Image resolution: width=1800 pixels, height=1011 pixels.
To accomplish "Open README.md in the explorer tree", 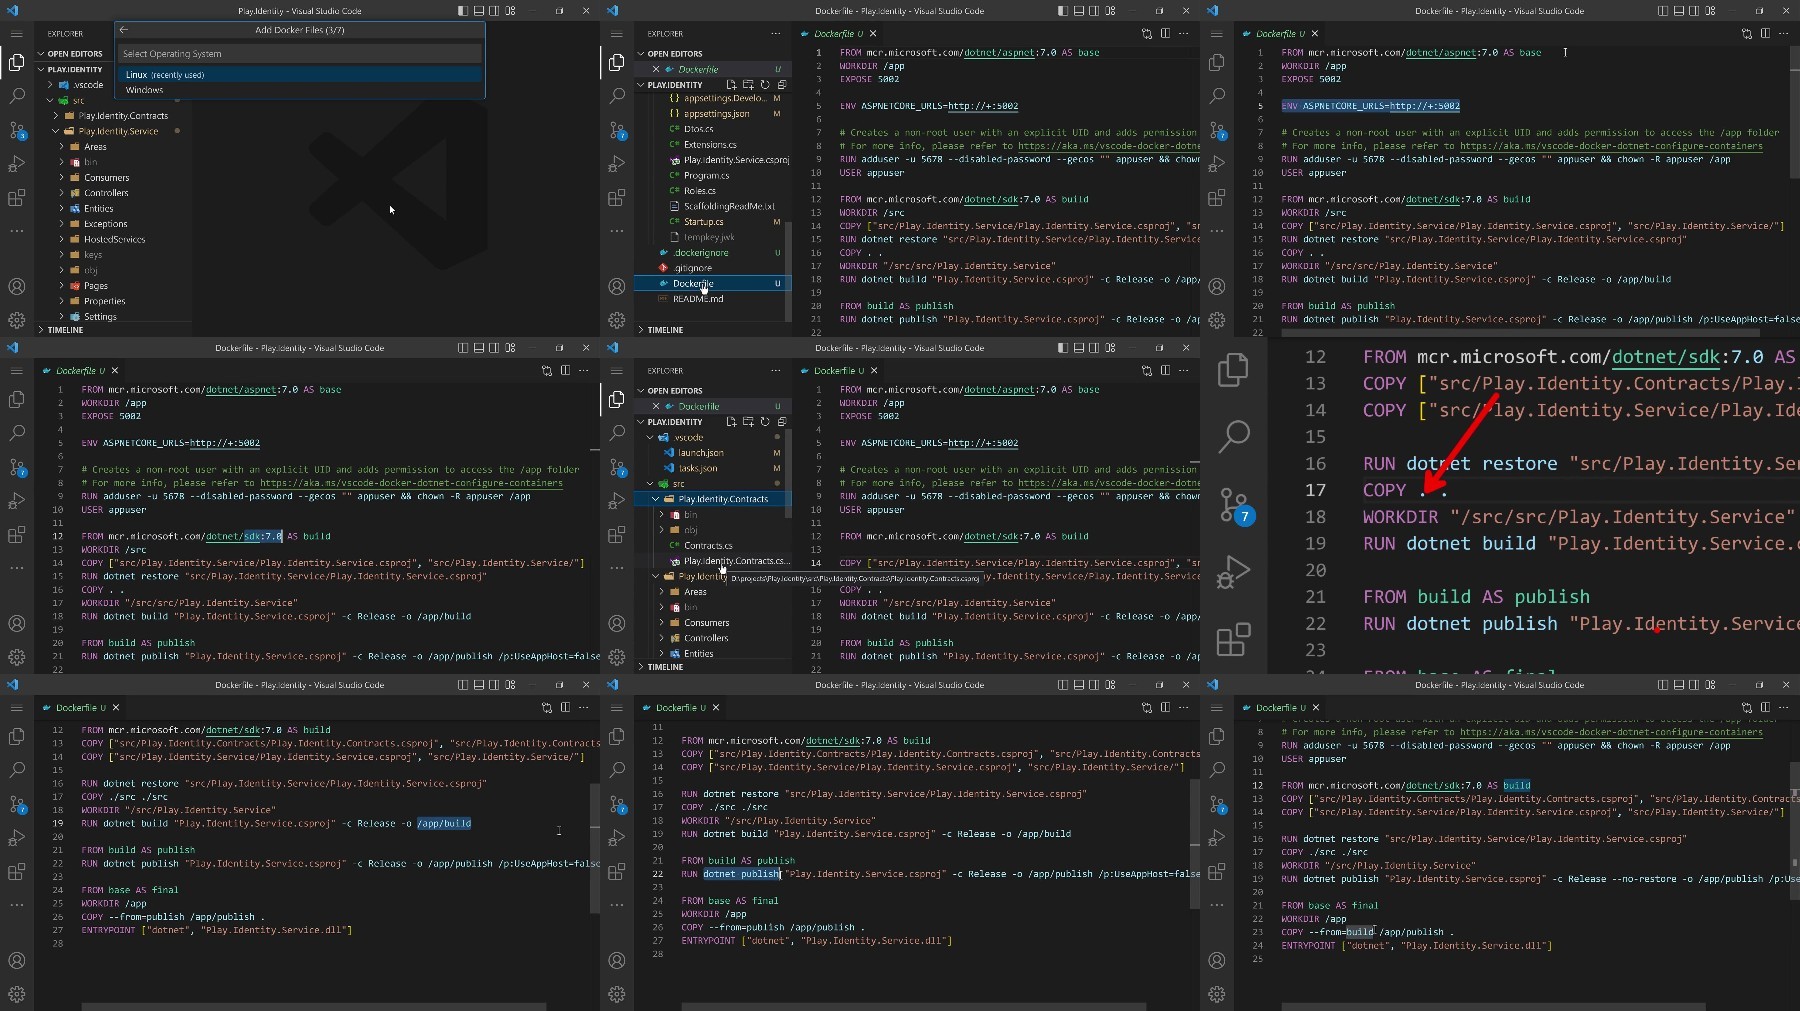I will 698,299.
